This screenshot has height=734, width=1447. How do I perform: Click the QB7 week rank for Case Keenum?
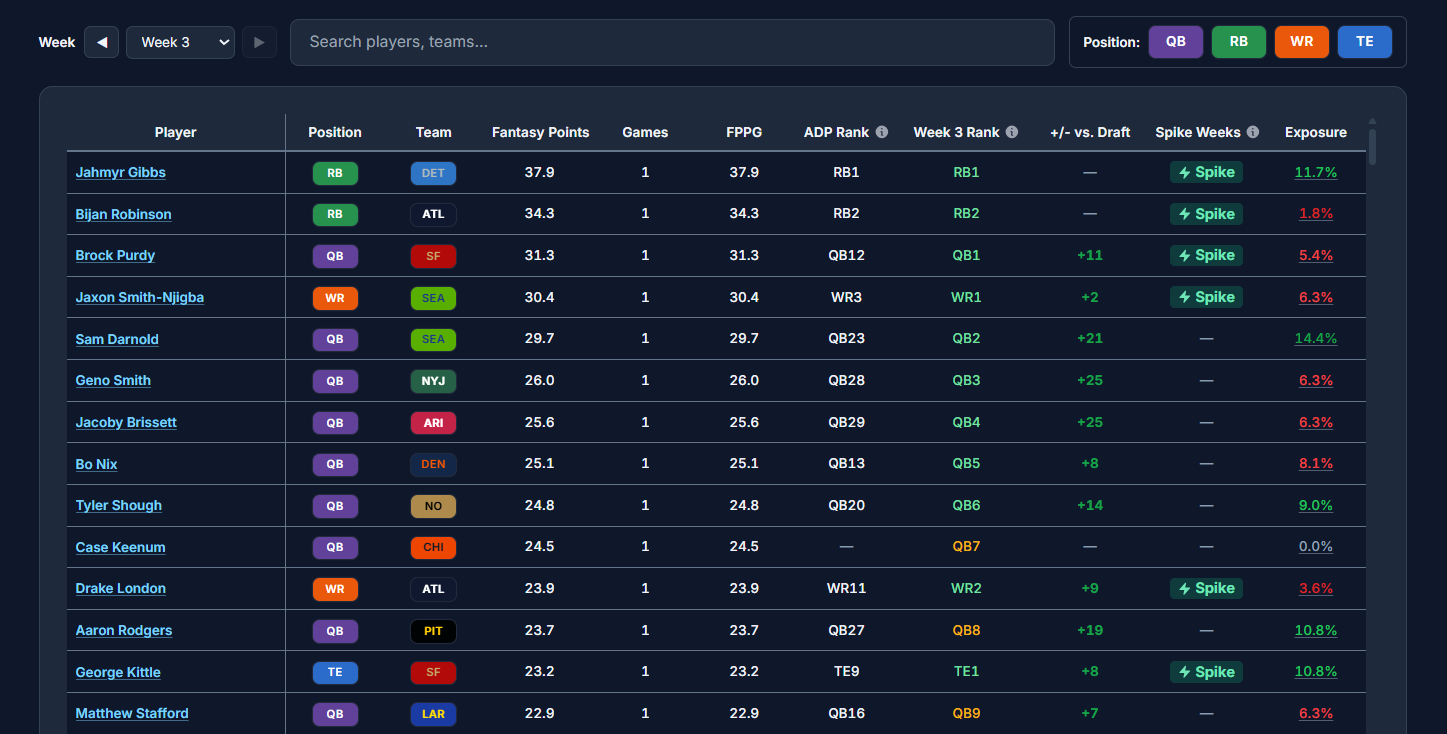[x=966, y=547]
